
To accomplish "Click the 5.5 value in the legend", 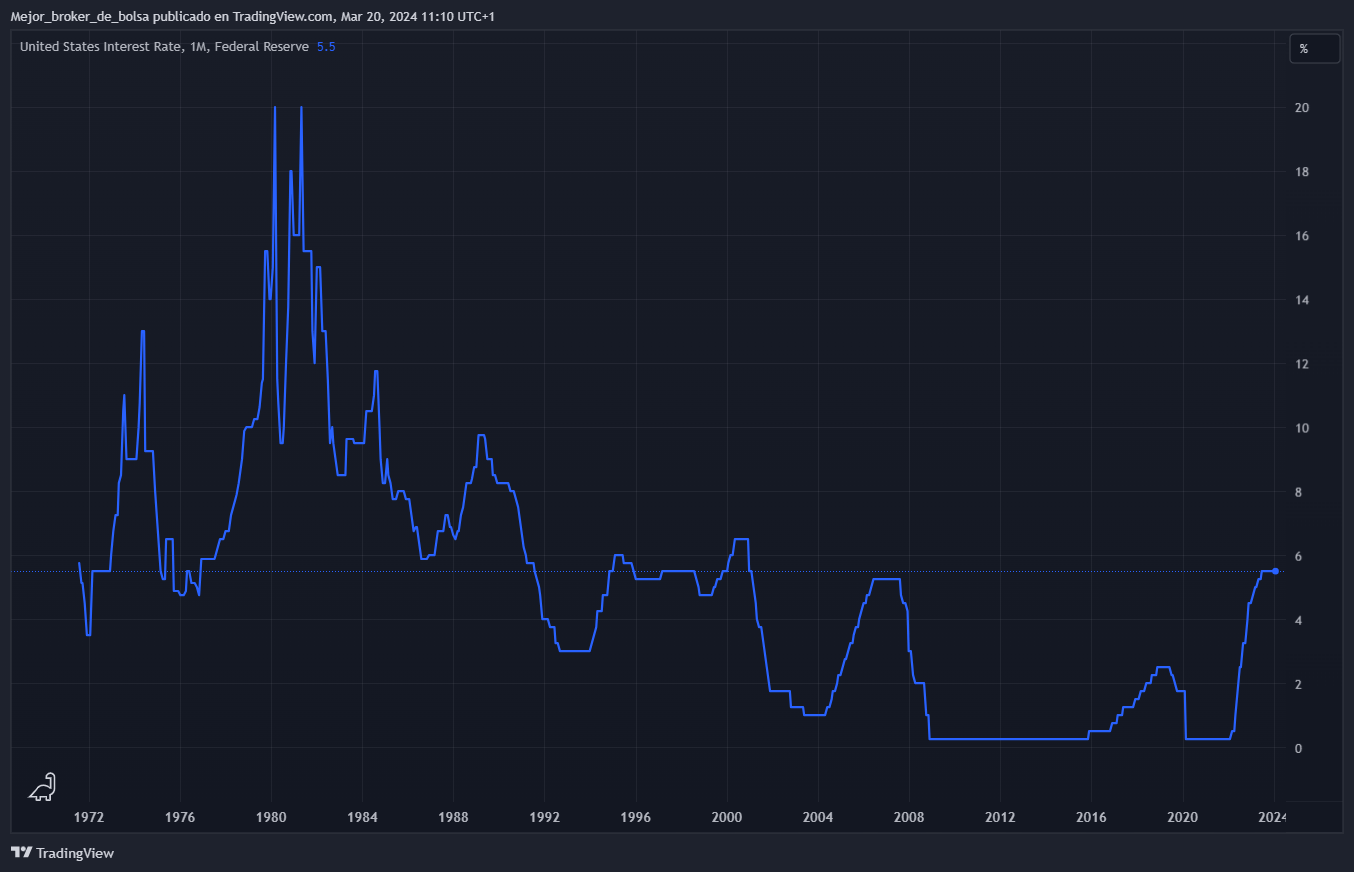I will click(326, 47).
